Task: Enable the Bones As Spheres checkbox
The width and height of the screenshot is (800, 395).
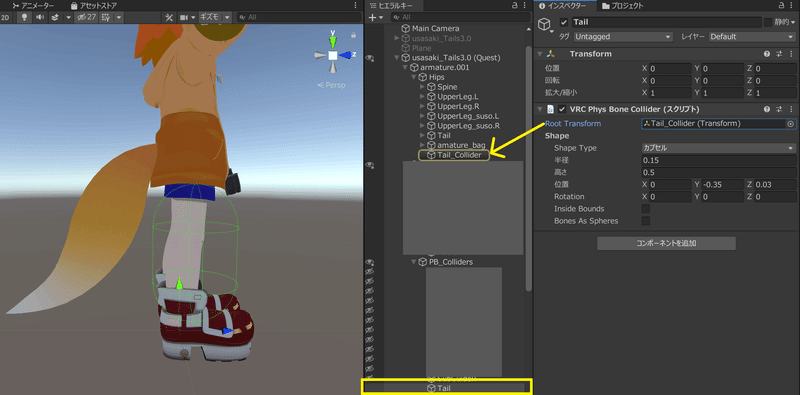Action: pyautogui.click(x=645, y=221)
